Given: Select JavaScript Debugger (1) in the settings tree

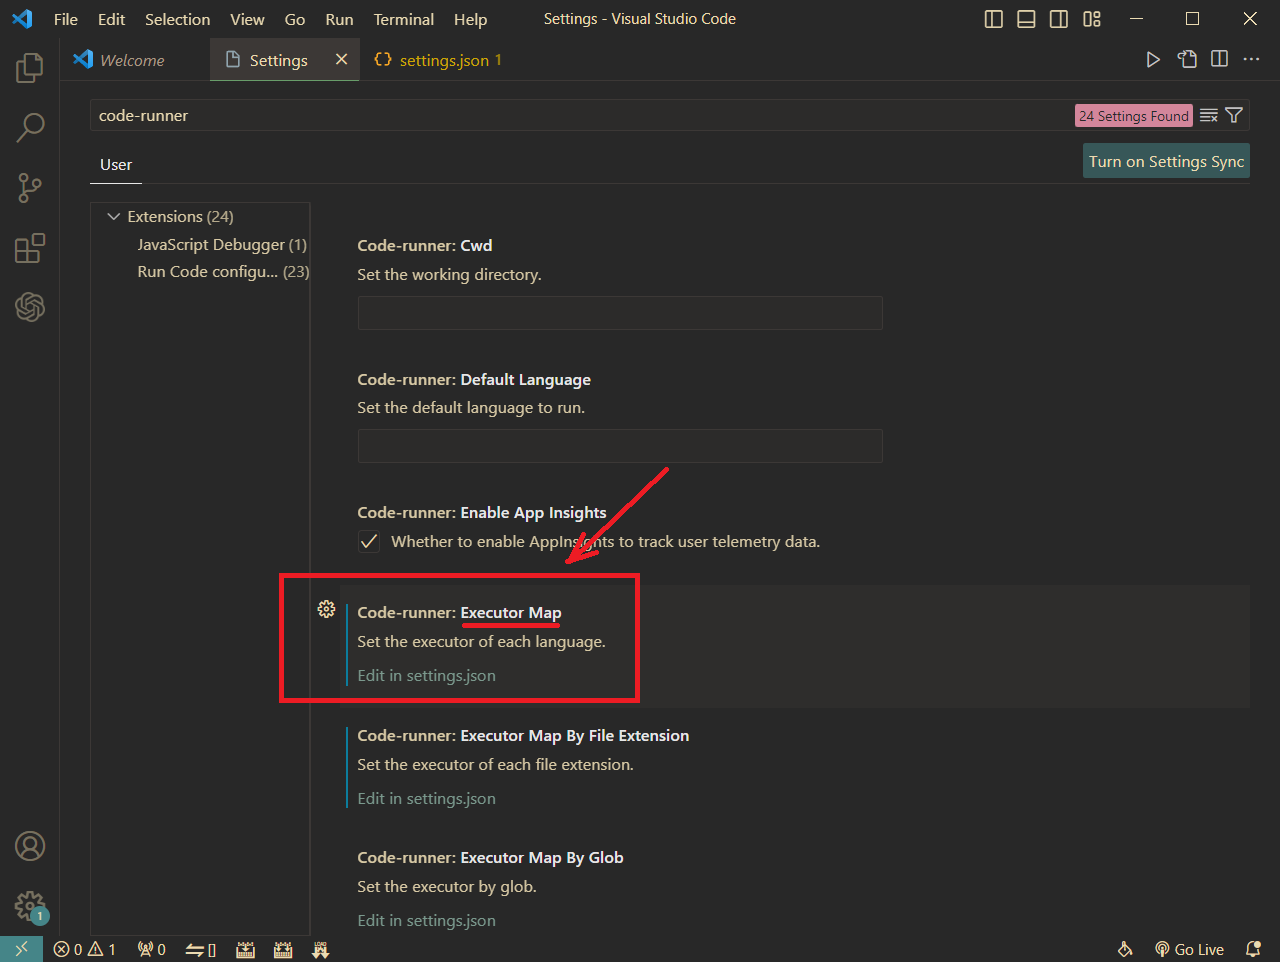Looking at the screenshot, I should click(222, 244).
